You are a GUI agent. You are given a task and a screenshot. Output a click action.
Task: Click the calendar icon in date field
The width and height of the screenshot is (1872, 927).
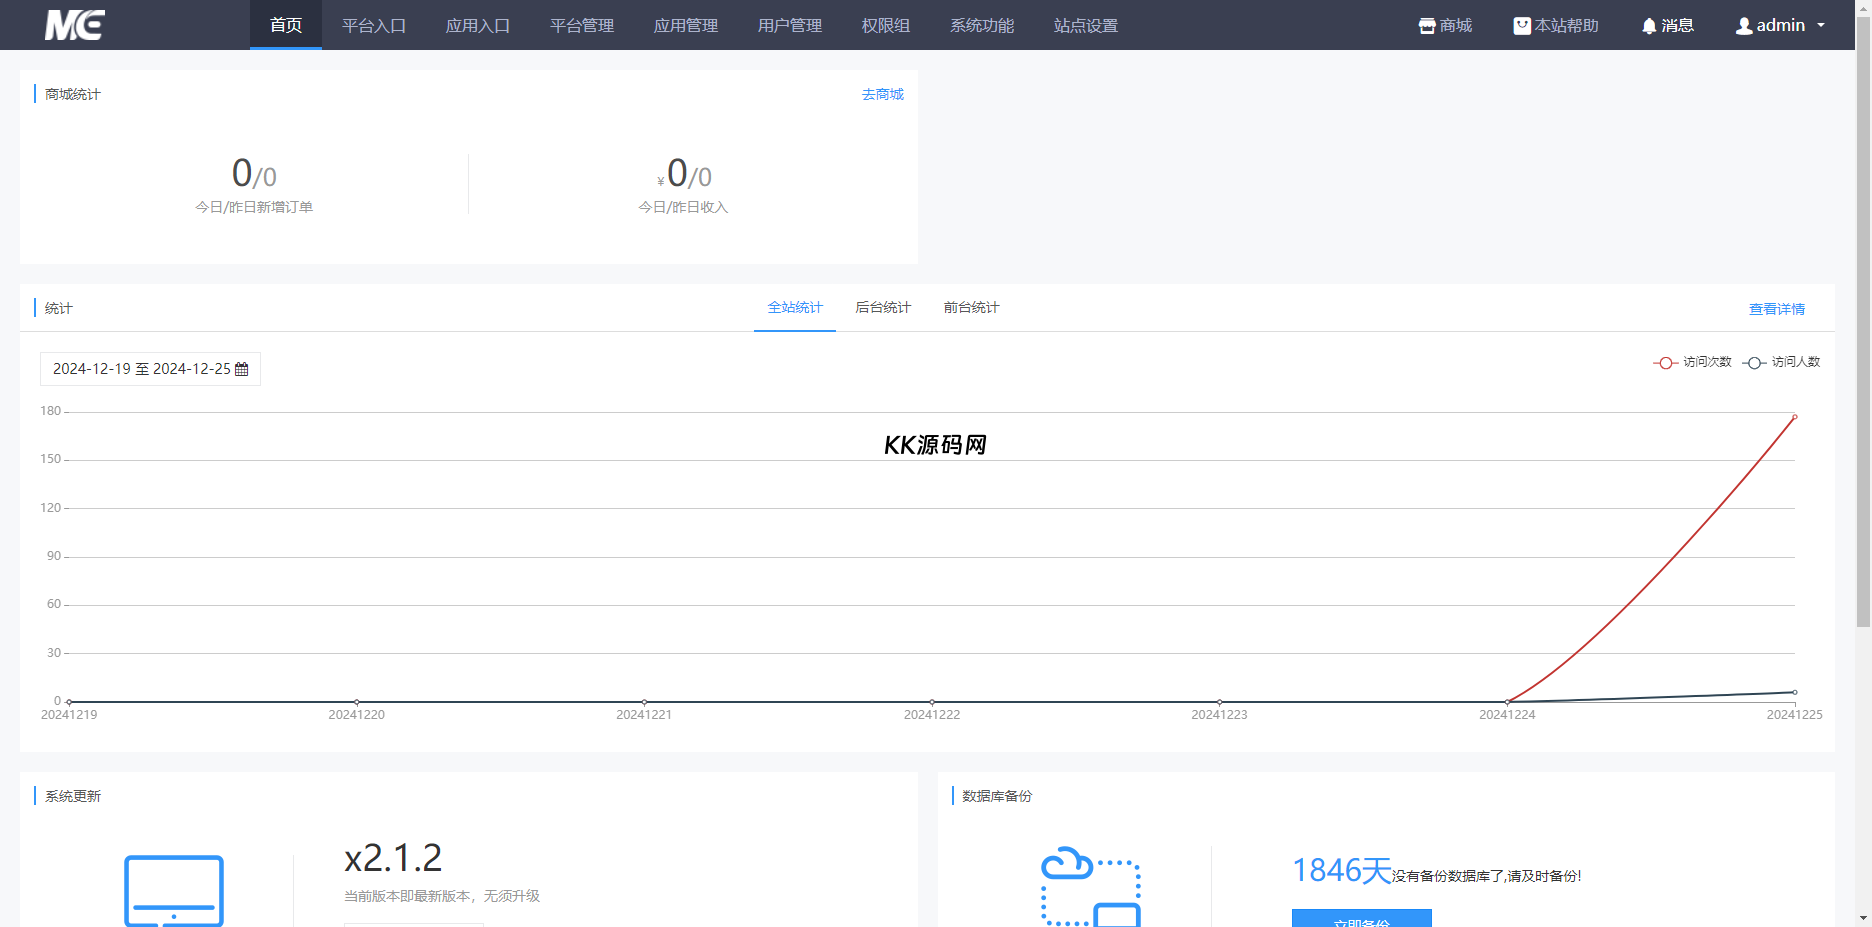pyautogui.click(x=241, y=369)
